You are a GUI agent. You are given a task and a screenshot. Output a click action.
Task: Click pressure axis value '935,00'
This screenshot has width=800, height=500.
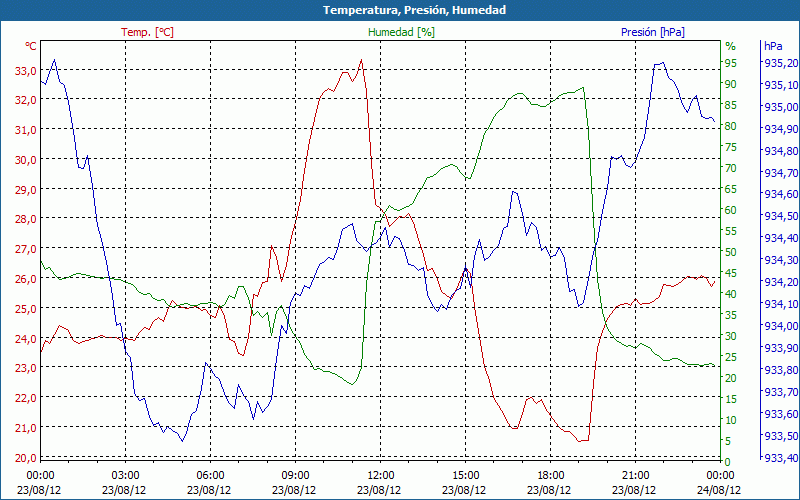[x=781, y=107]
